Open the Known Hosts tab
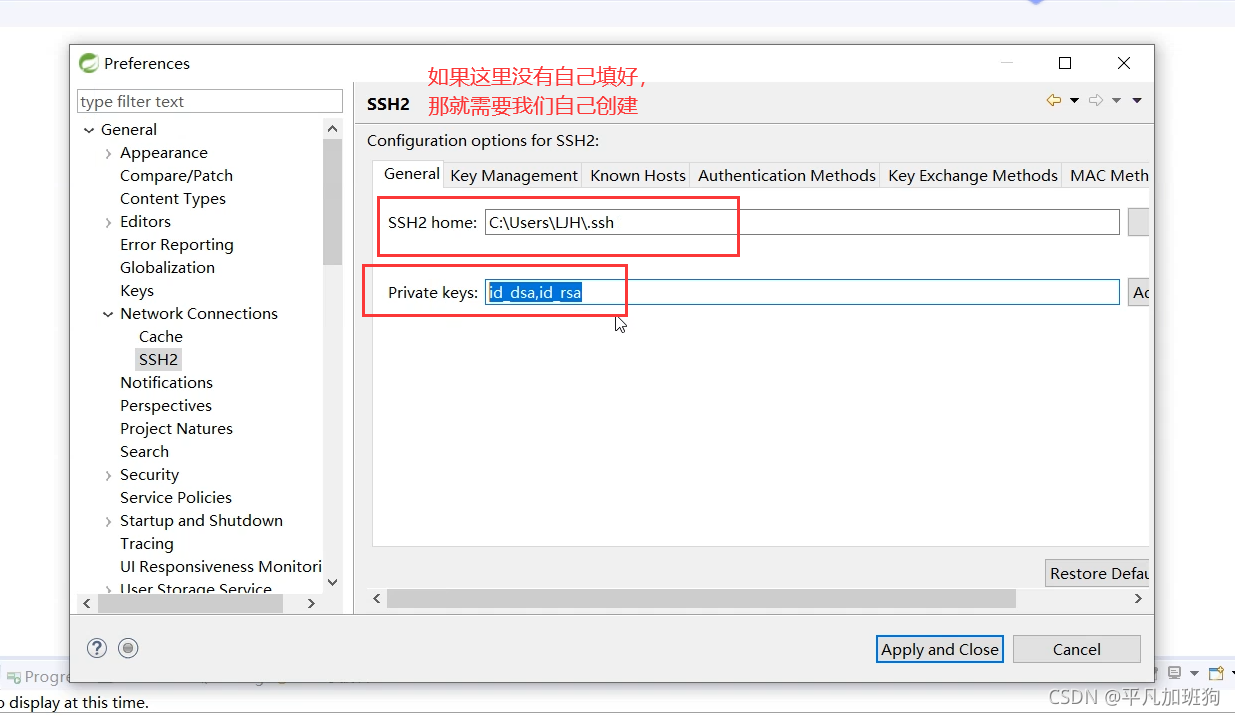Screen dimensions: 1235x716 (638, 175)
